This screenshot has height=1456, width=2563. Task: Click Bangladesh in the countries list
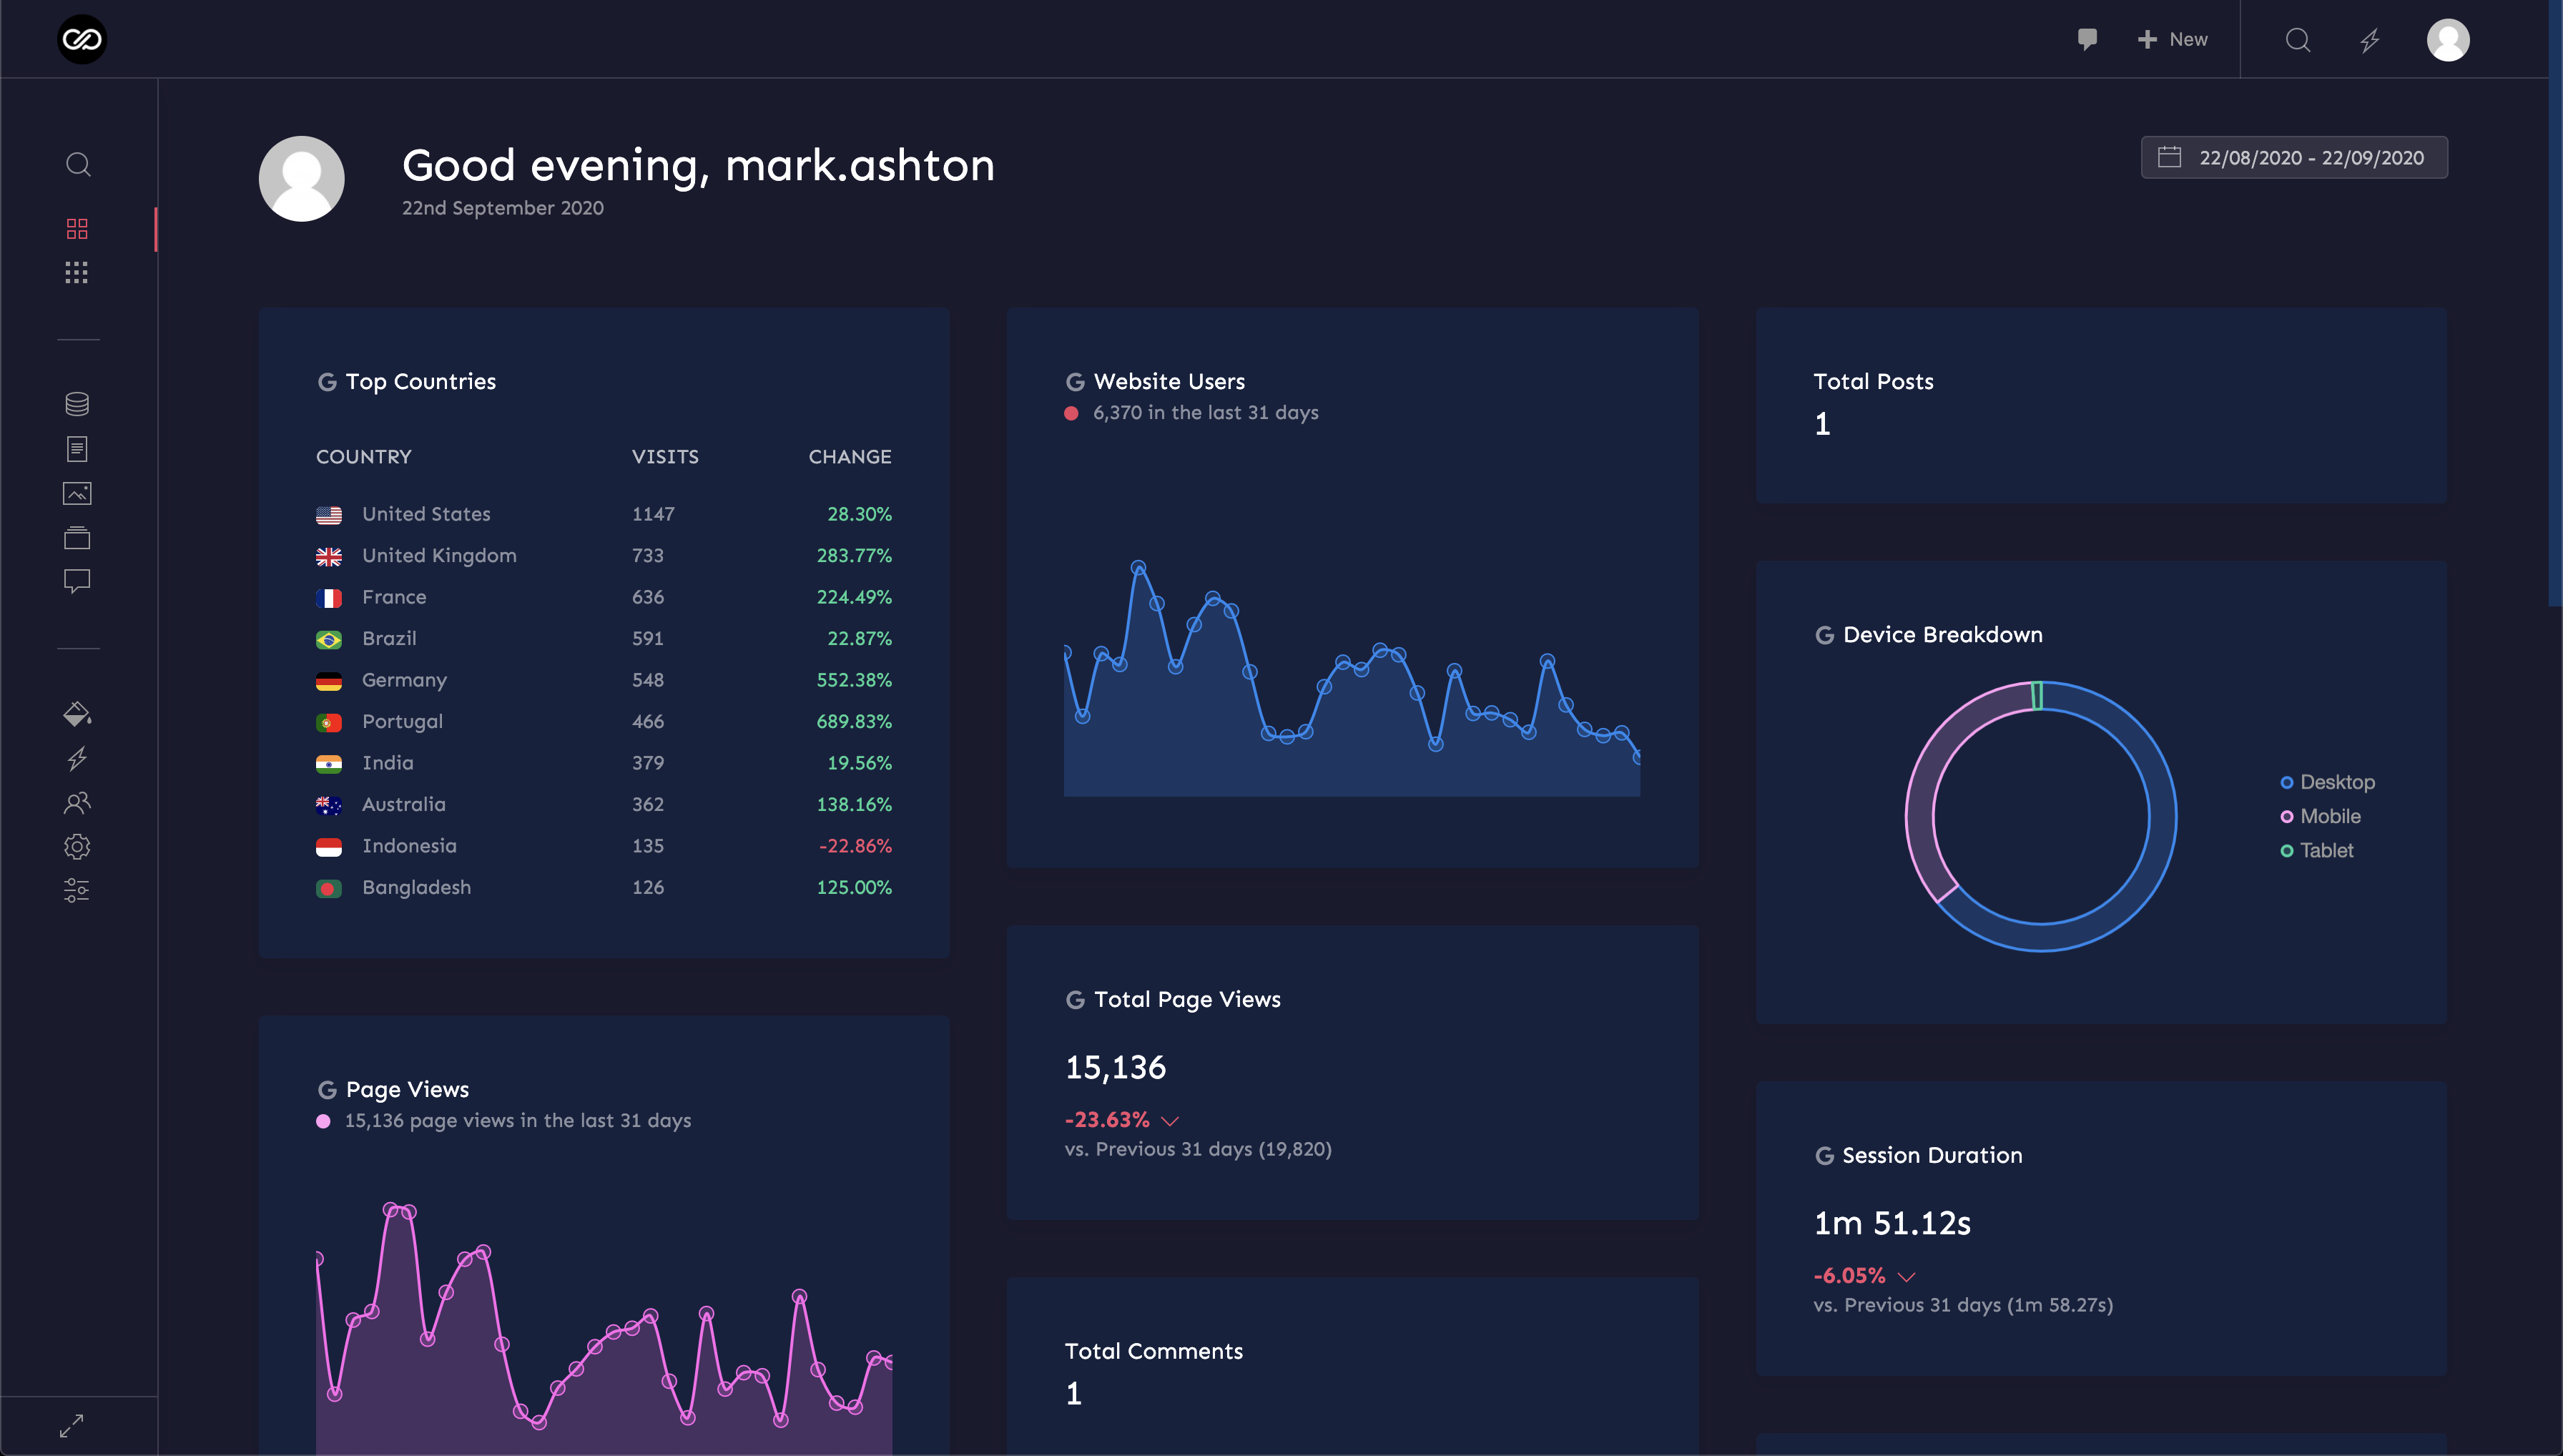coord(416,888)
